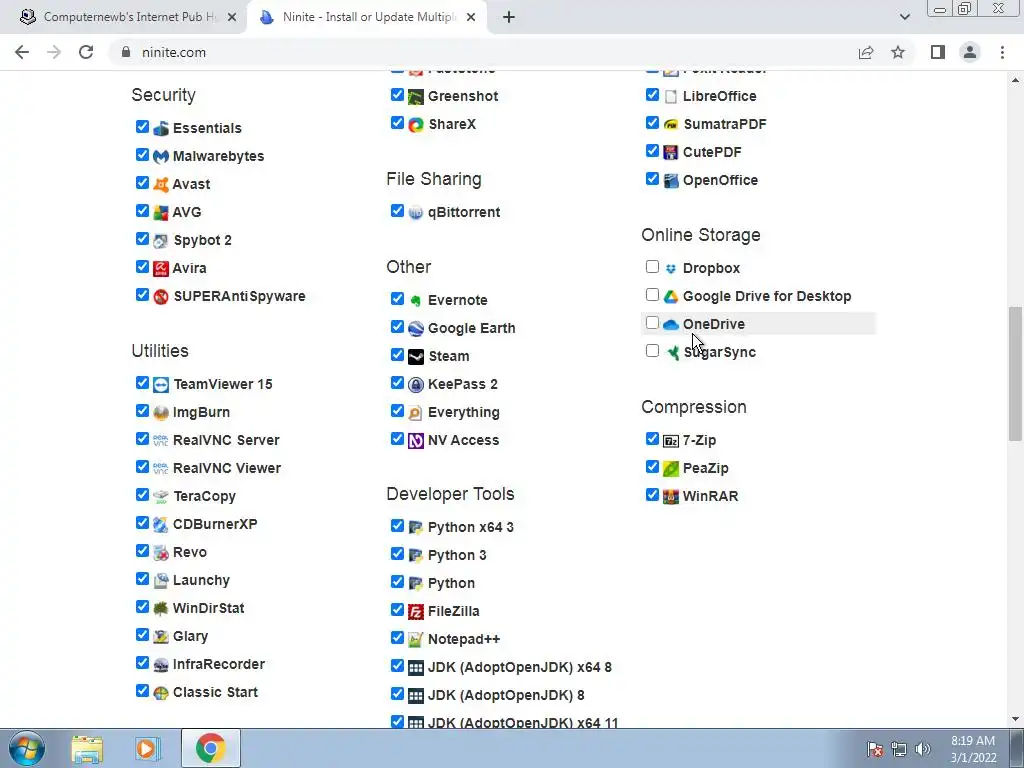Click the ShareX icon
Viewport: 1024px width, 768px height.
pyautogui.click(x=416, y=125)
